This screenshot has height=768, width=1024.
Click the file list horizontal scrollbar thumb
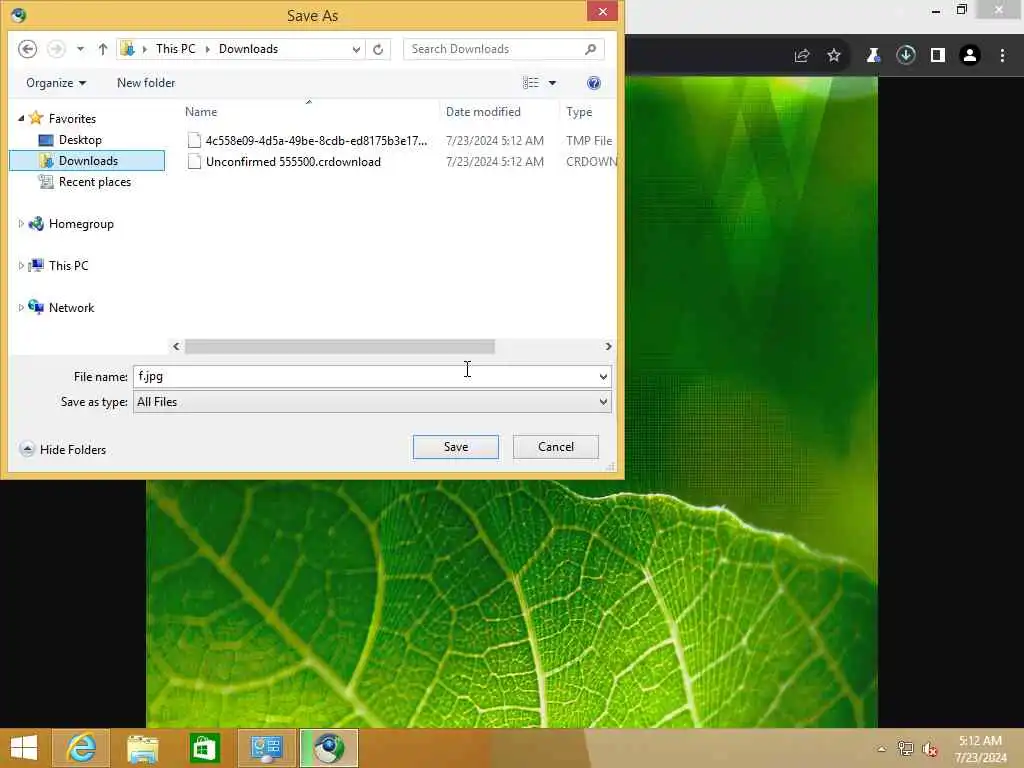[340, 346]
